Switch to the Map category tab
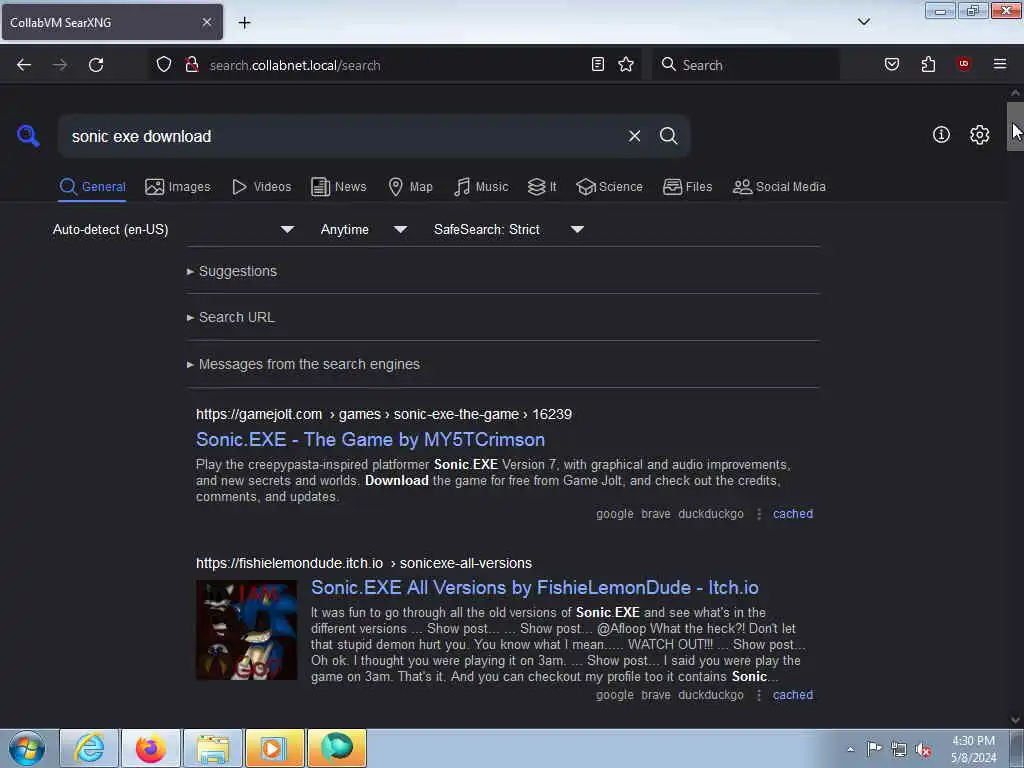1024x768 pixels. coord(410,187)
